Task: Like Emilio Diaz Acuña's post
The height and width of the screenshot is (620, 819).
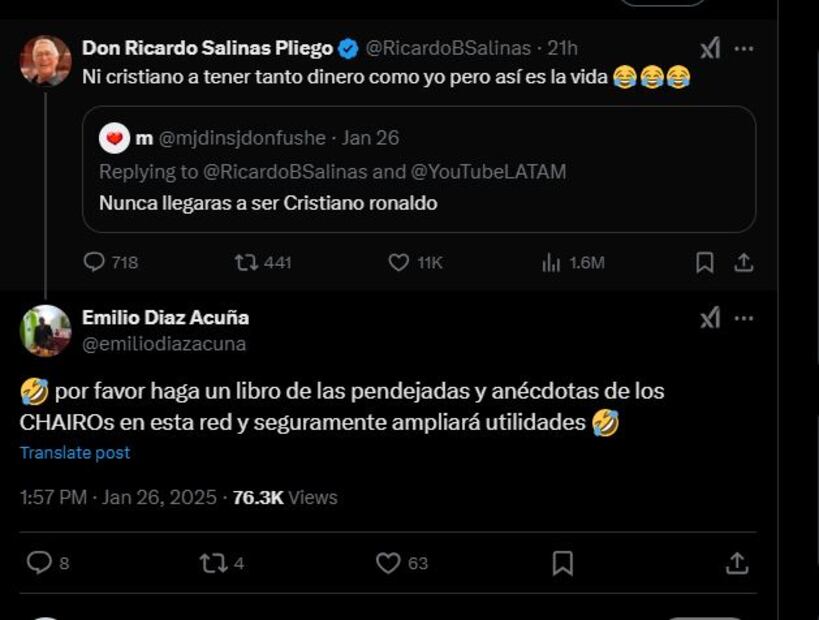Action: (x=388, y=563)
